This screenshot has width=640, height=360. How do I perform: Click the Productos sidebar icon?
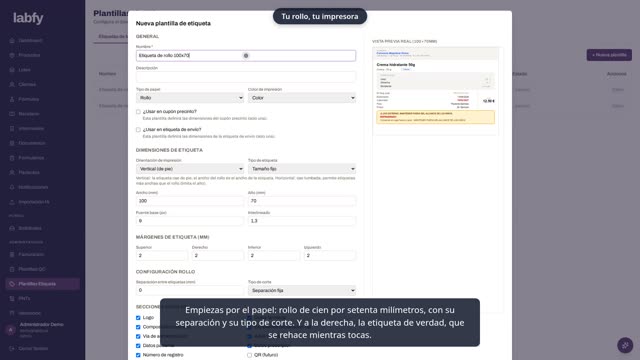pos(12,55)
